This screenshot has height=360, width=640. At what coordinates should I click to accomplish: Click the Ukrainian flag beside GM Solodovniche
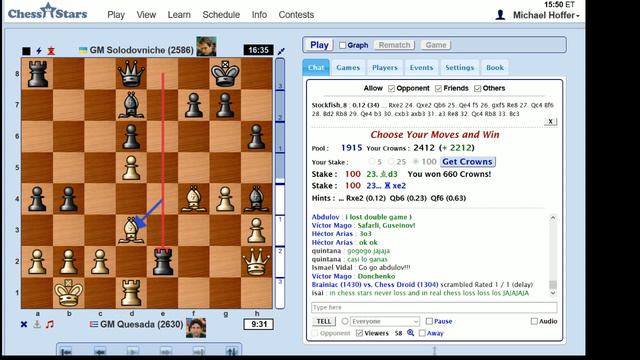pos(83,50)
